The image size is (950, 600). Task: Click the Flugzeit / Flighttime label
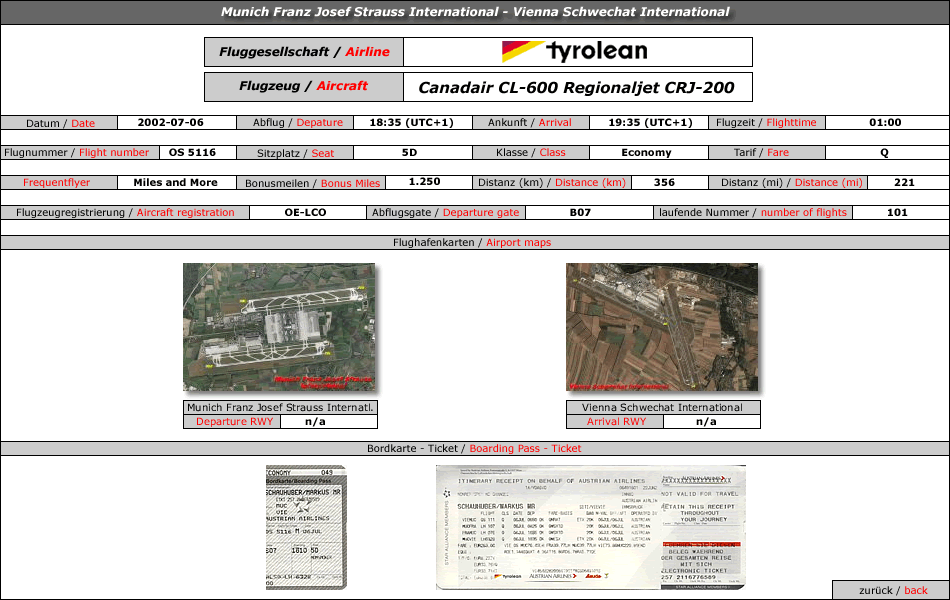point(766,123)
